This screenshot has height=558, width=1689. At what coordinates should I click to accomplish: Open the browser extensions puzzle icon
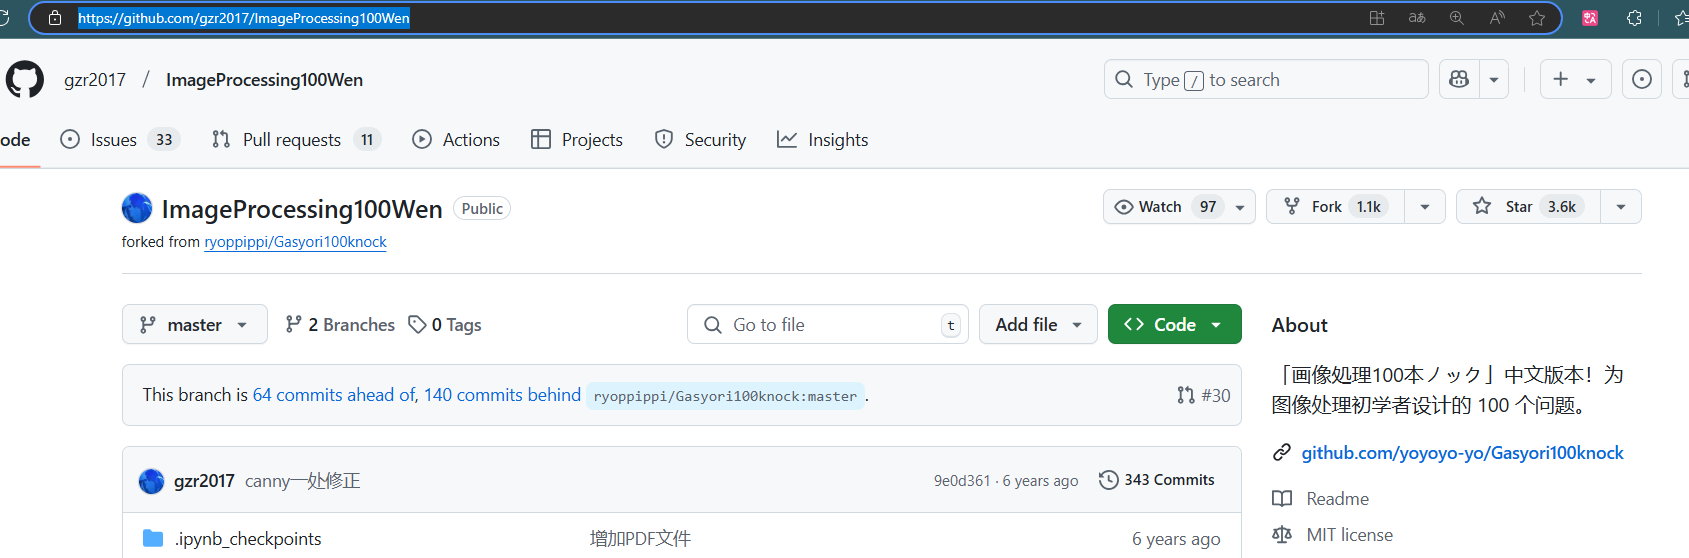pos(1634,18)
